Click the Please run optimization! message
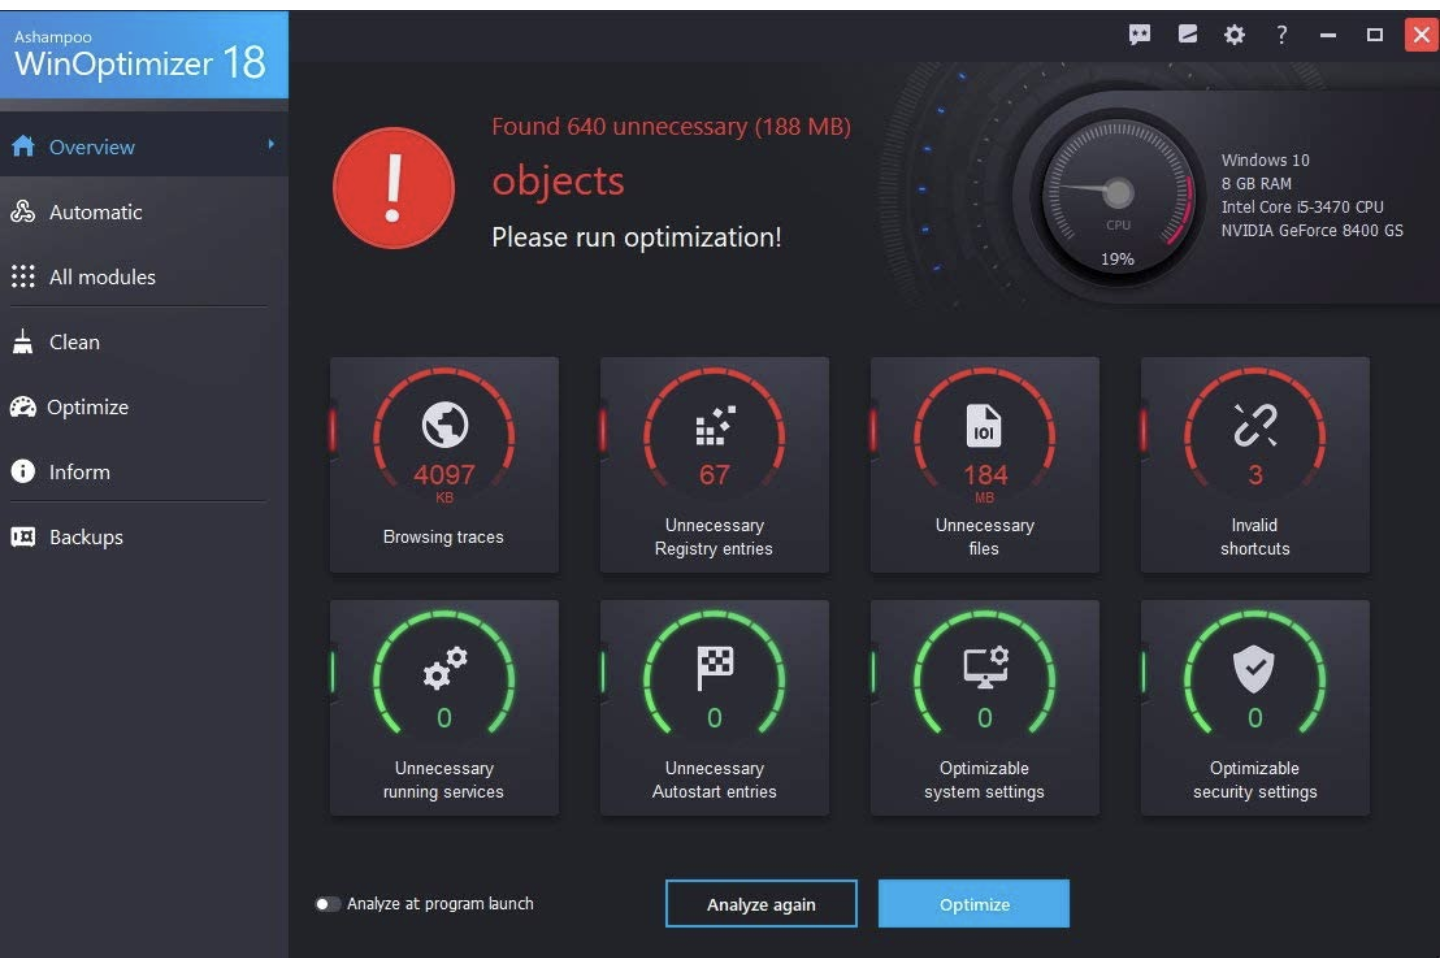This screenshot has width=1440, height=961. coord(636,237)
